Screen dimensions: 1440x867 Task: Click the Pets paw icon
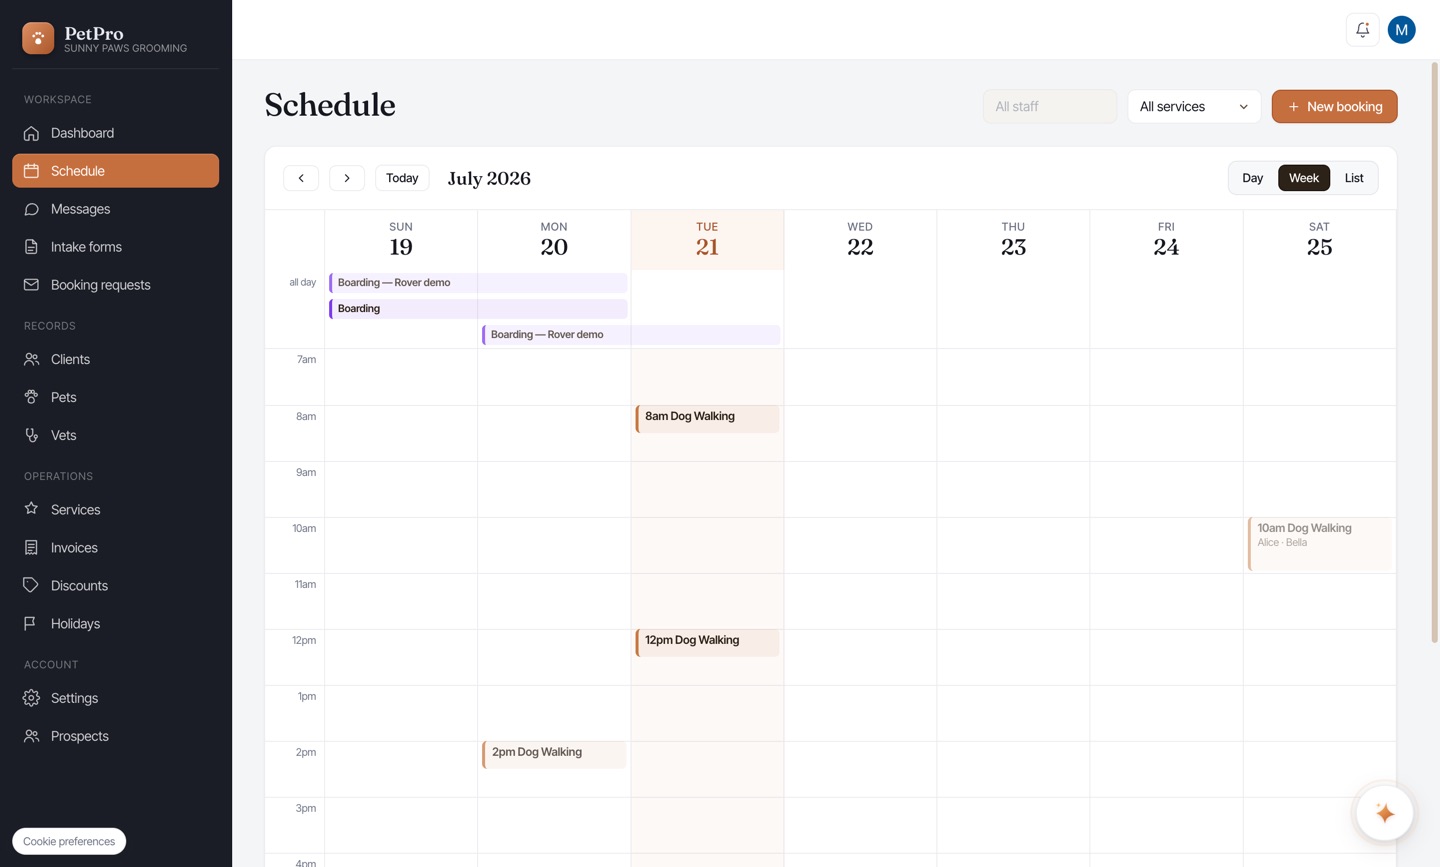click(x=31, y=397)
